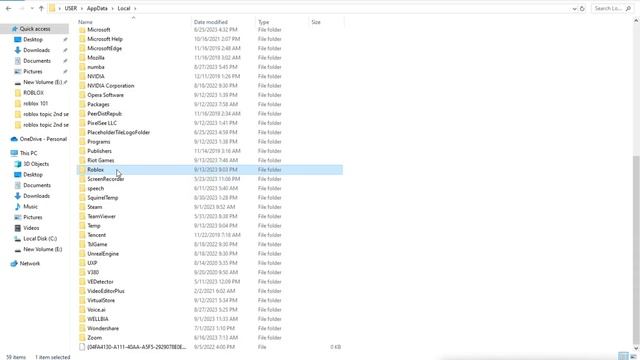
Task: Select the ScreenRecorder folder name
Action: 106,179
